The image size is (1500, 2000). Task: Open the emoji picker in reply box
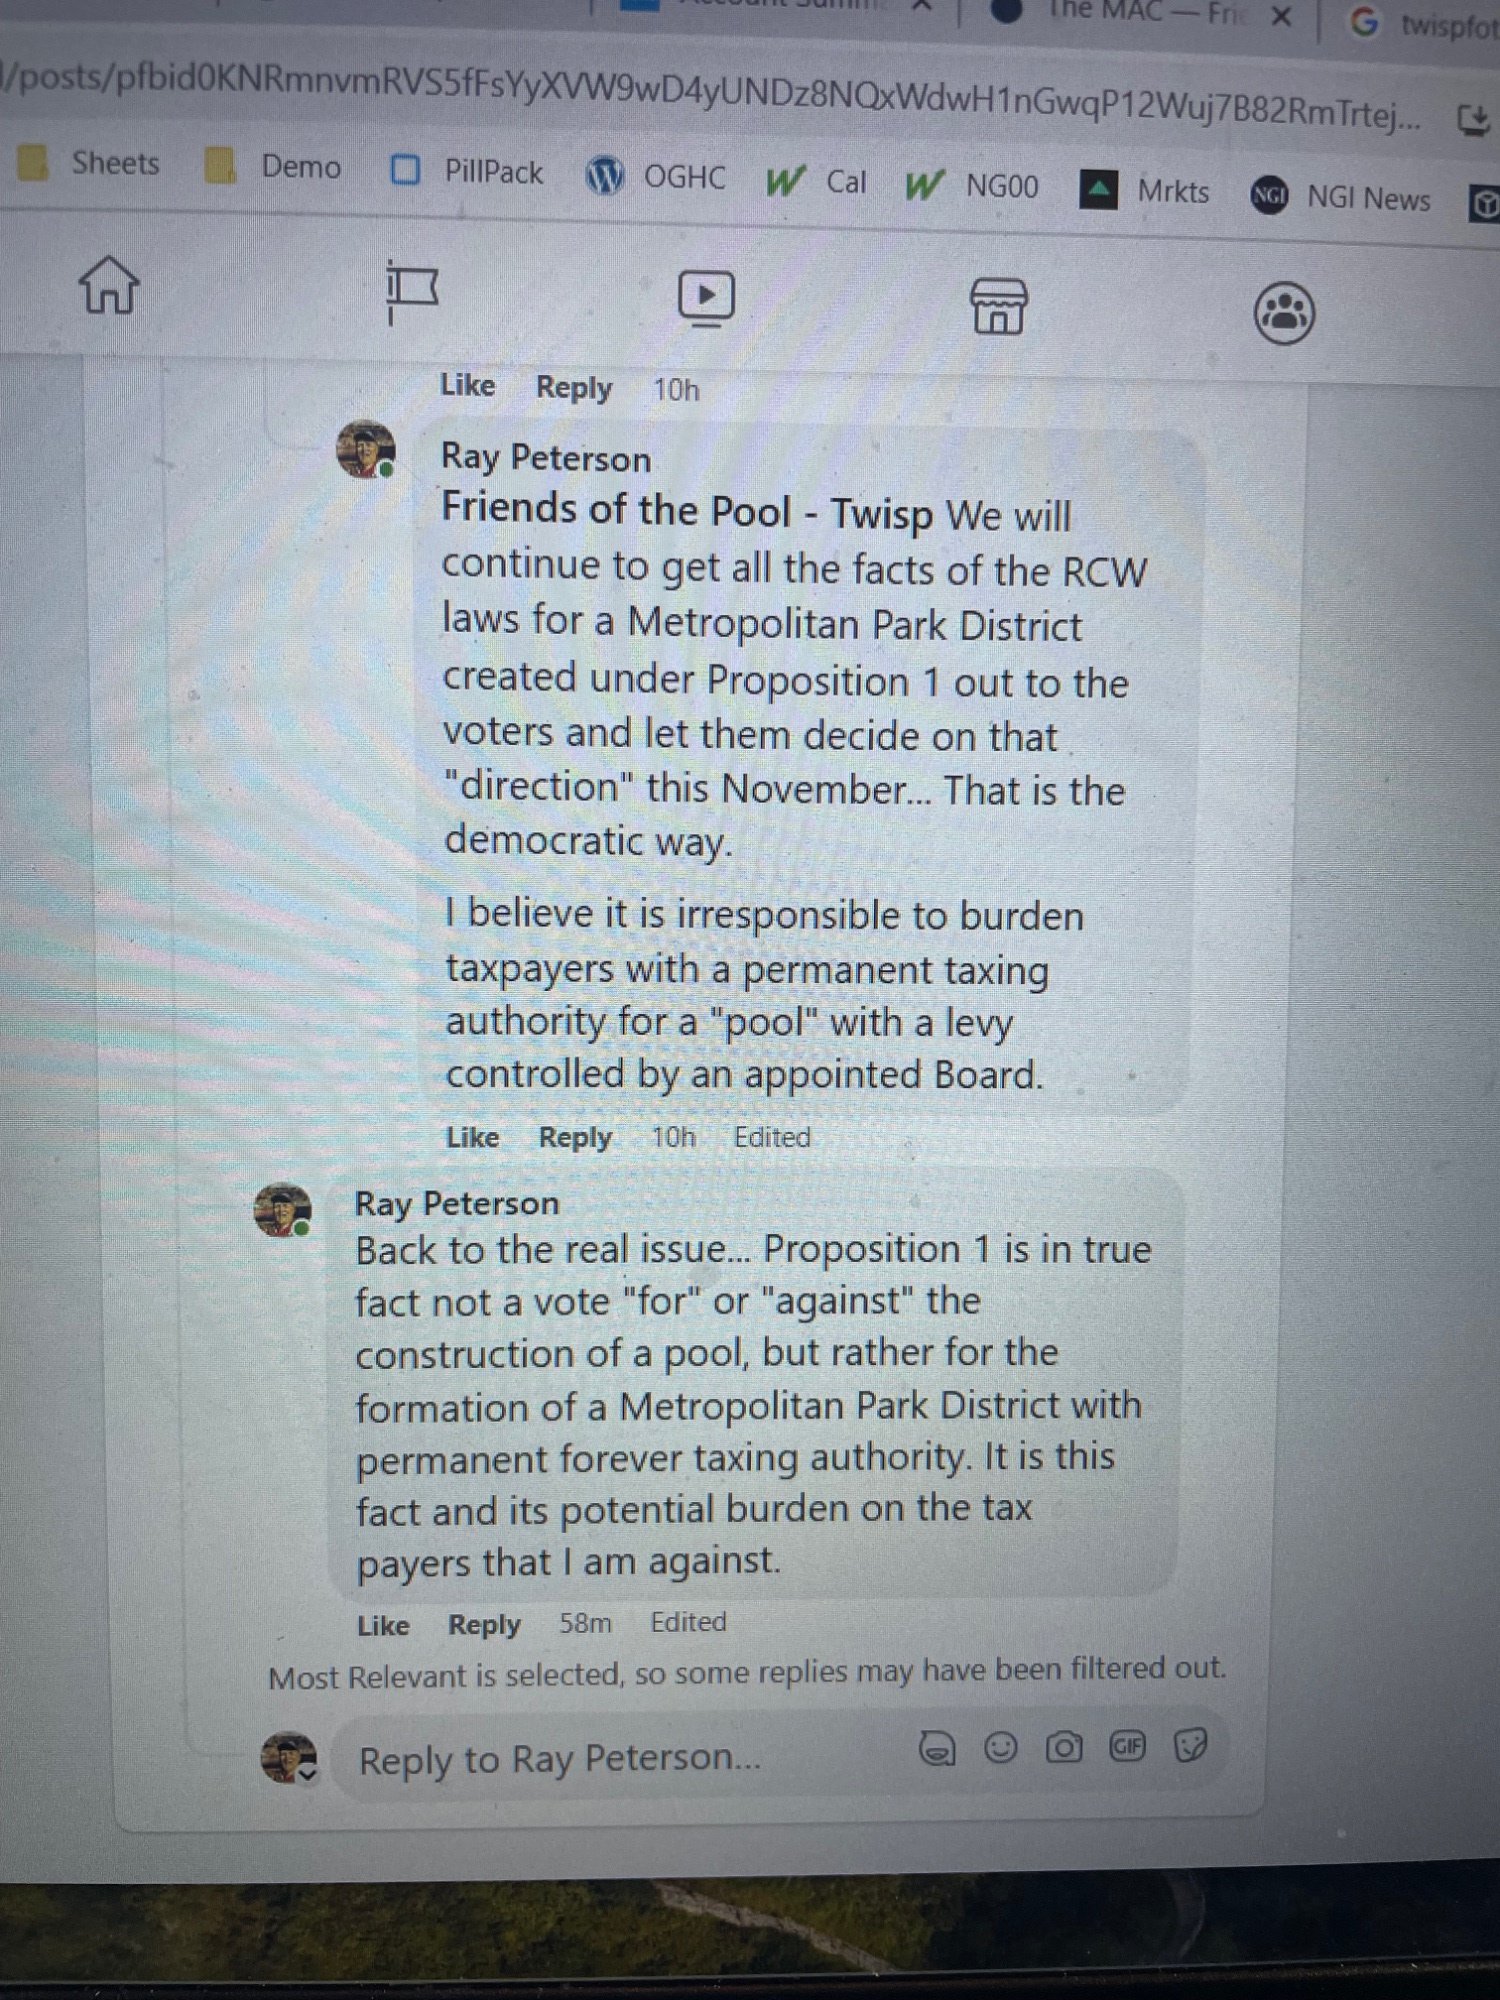coord(1001,1748)
